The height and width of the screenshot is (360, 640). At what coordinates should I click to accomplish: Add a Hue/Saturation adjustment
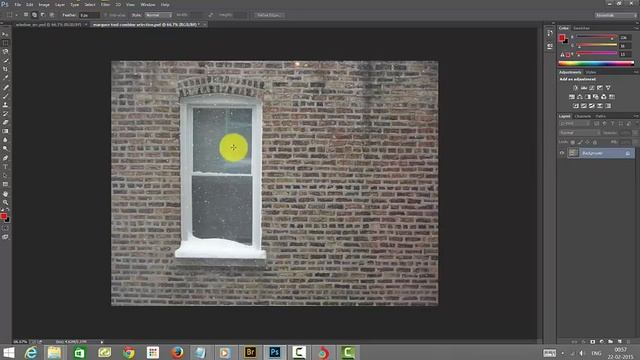tap(572, 97)
